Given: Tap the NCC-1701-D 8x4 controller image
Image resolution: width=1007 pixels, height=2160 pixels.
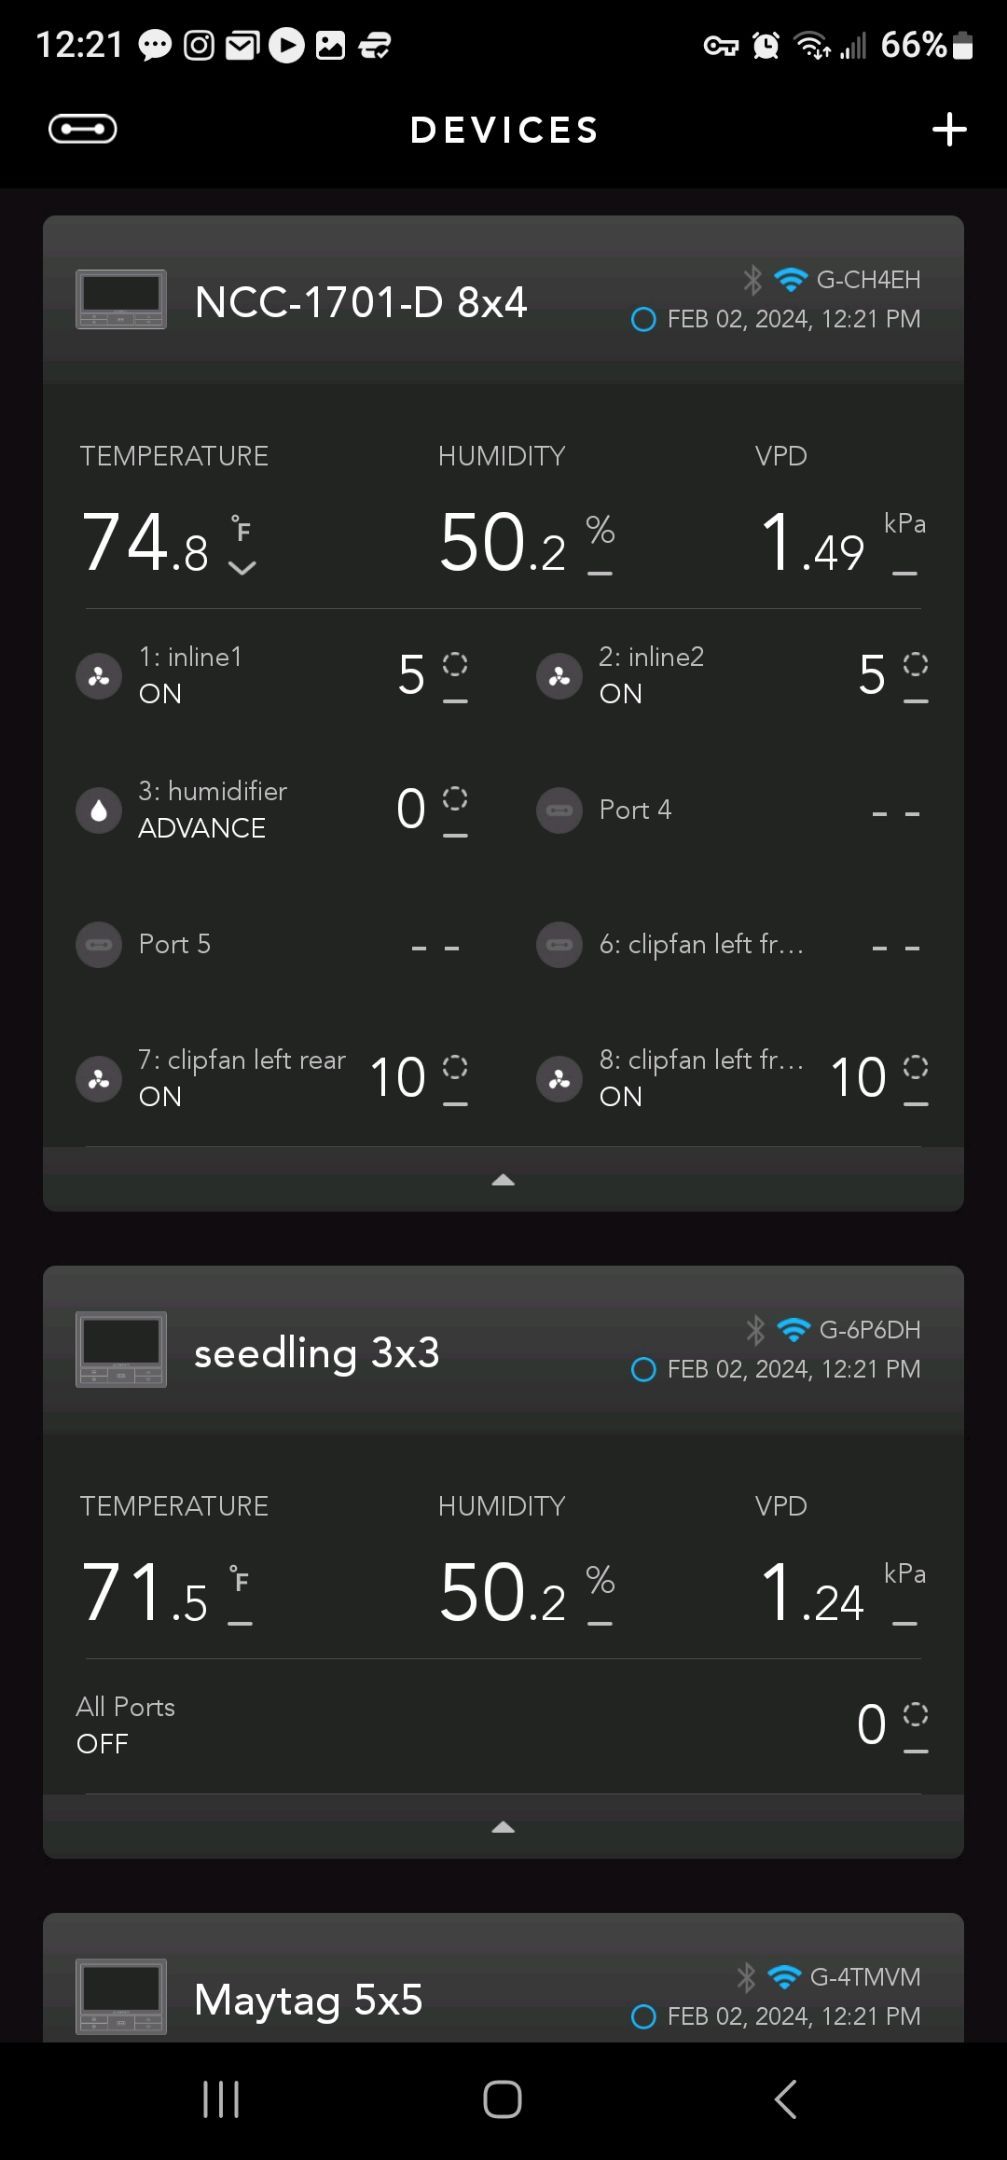Looking at the screenshot, I should [x=121, y=300].
